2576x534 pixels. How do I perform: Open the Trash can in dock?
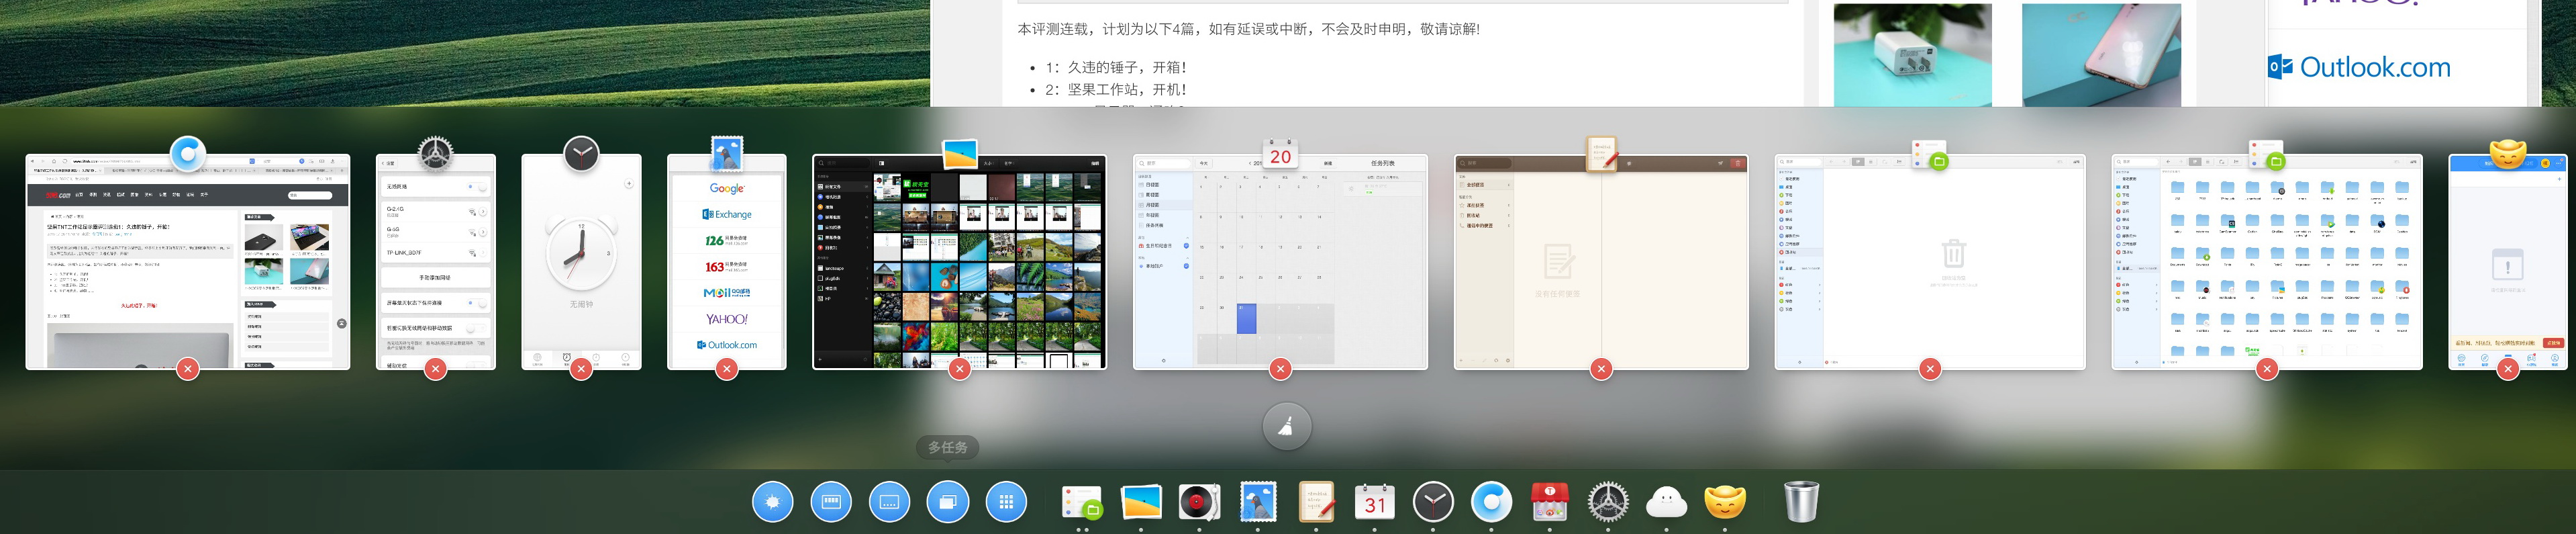coord(1801,502)
